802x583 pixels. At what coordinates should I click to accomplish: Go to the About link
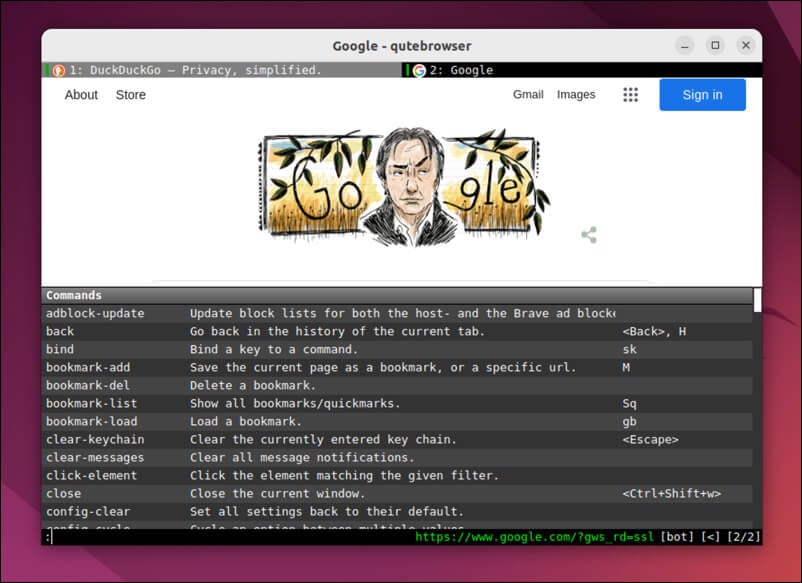click(81, 95)
